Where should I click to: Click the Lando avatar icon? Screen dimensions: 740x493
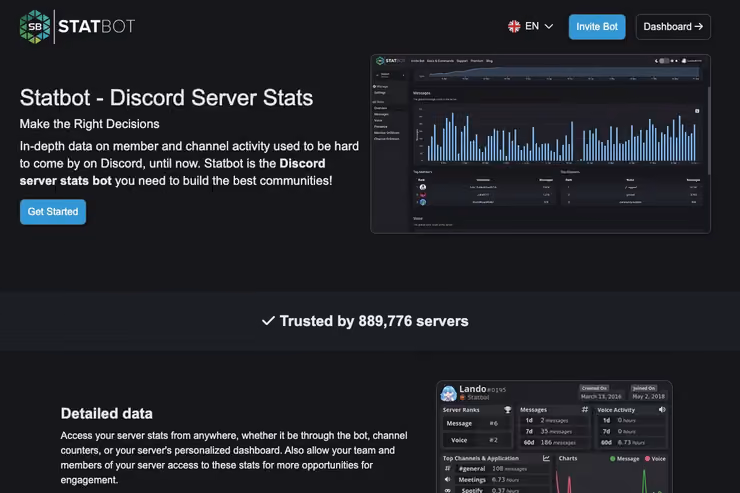[x=448, y=393]
